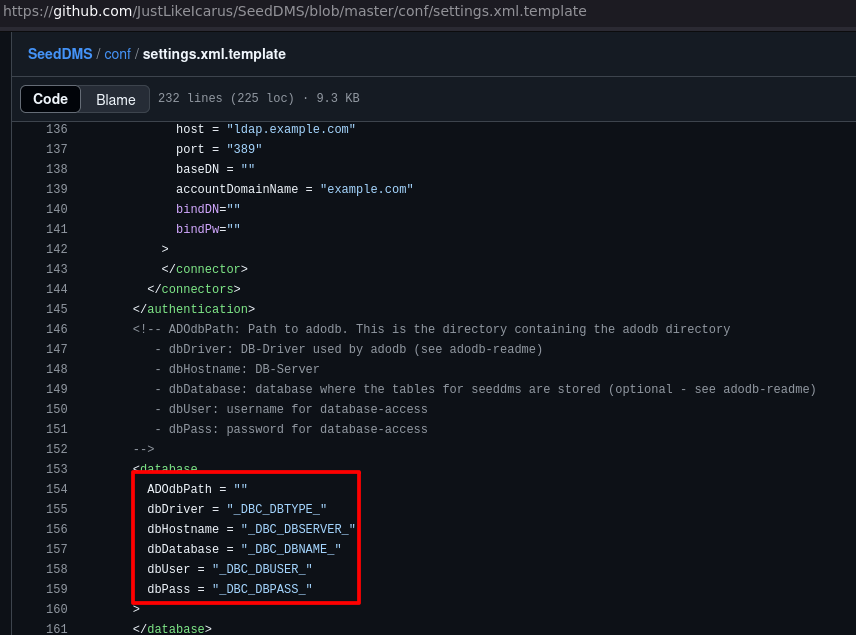
Task: Switch to the Blame view tab
Action: point(116,99)
